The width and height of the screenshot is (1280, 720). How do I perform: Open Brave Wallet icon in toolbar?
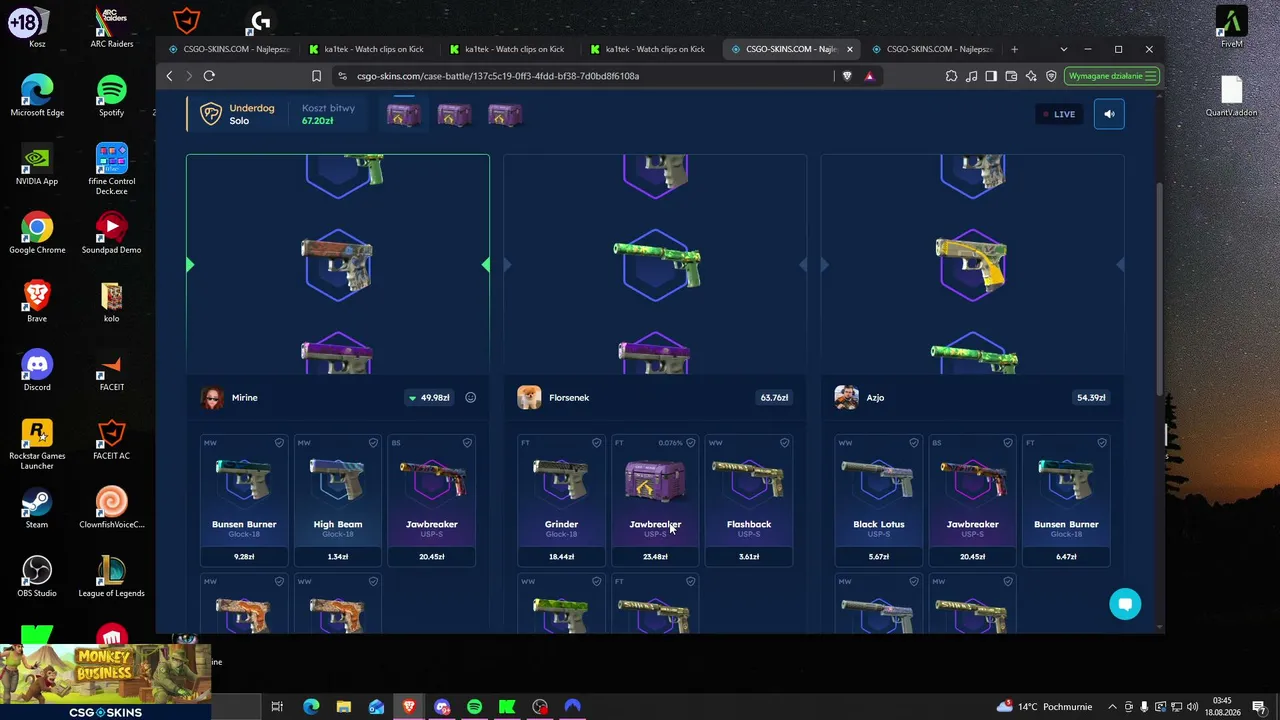[x=1011, y=76]
